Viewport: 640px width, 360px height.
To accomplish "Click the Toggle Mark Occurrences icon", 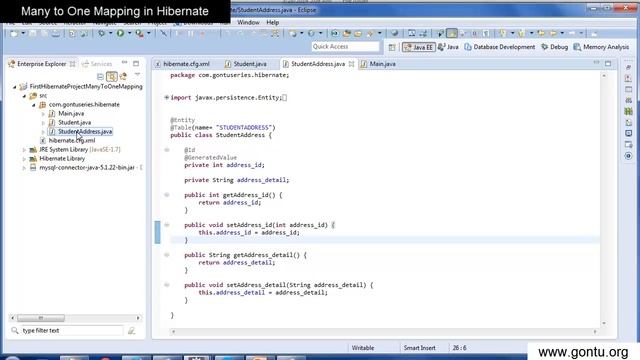I will (x=452, y=33).
